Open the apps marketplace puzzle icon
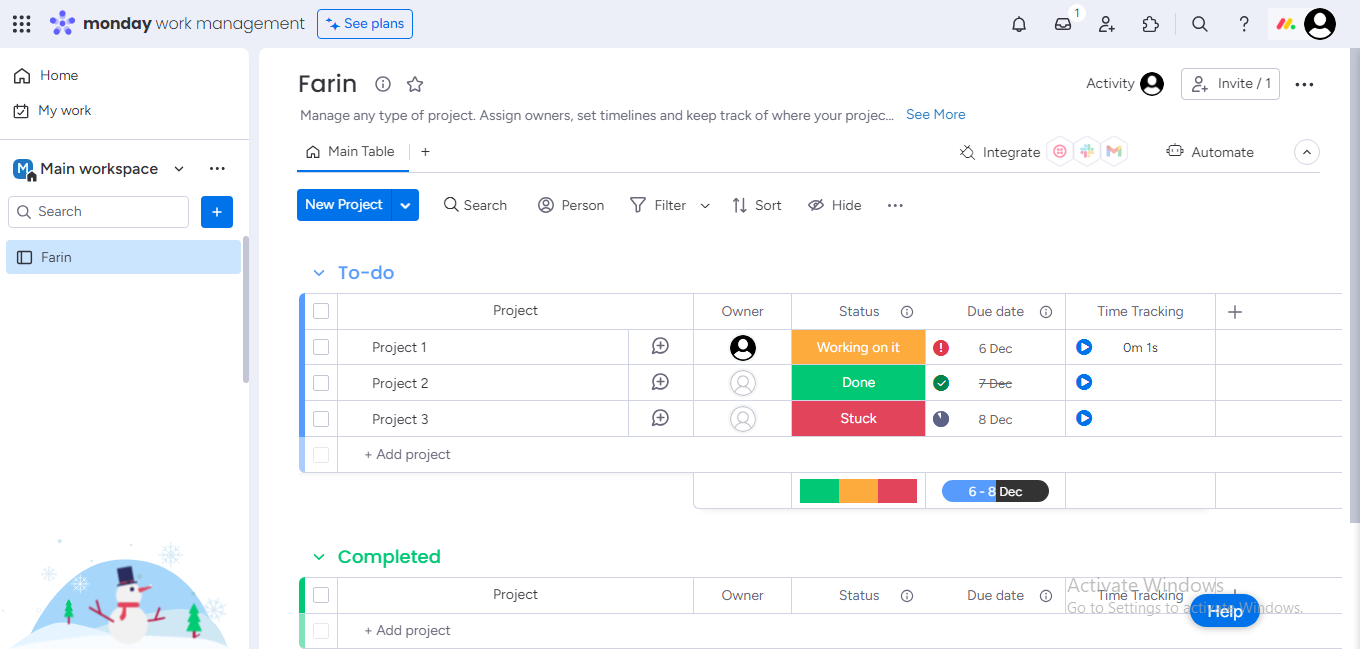Screen dimensions: 1360x649 click(1151, 24)
